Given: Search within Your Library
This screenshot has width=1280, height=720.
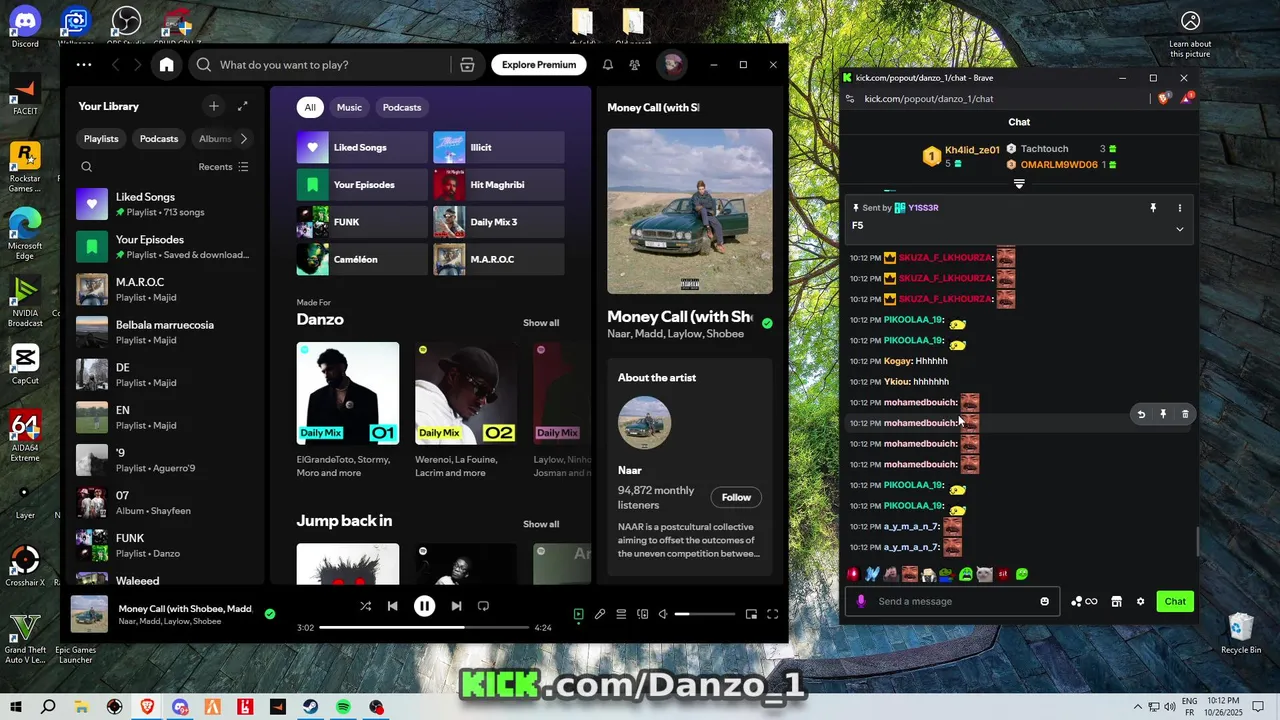Looking at the screenshot, I should [86, 167].
